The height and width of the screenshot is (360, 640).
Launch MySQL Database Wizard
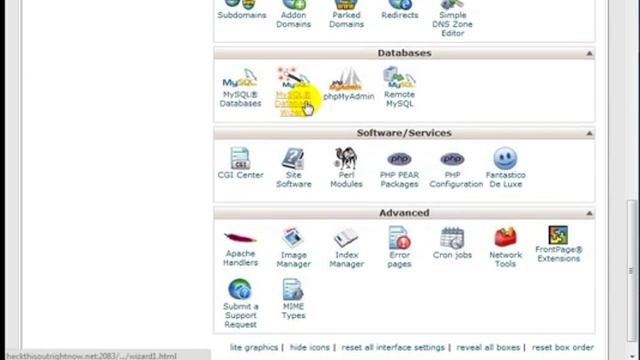click(293, 92)
